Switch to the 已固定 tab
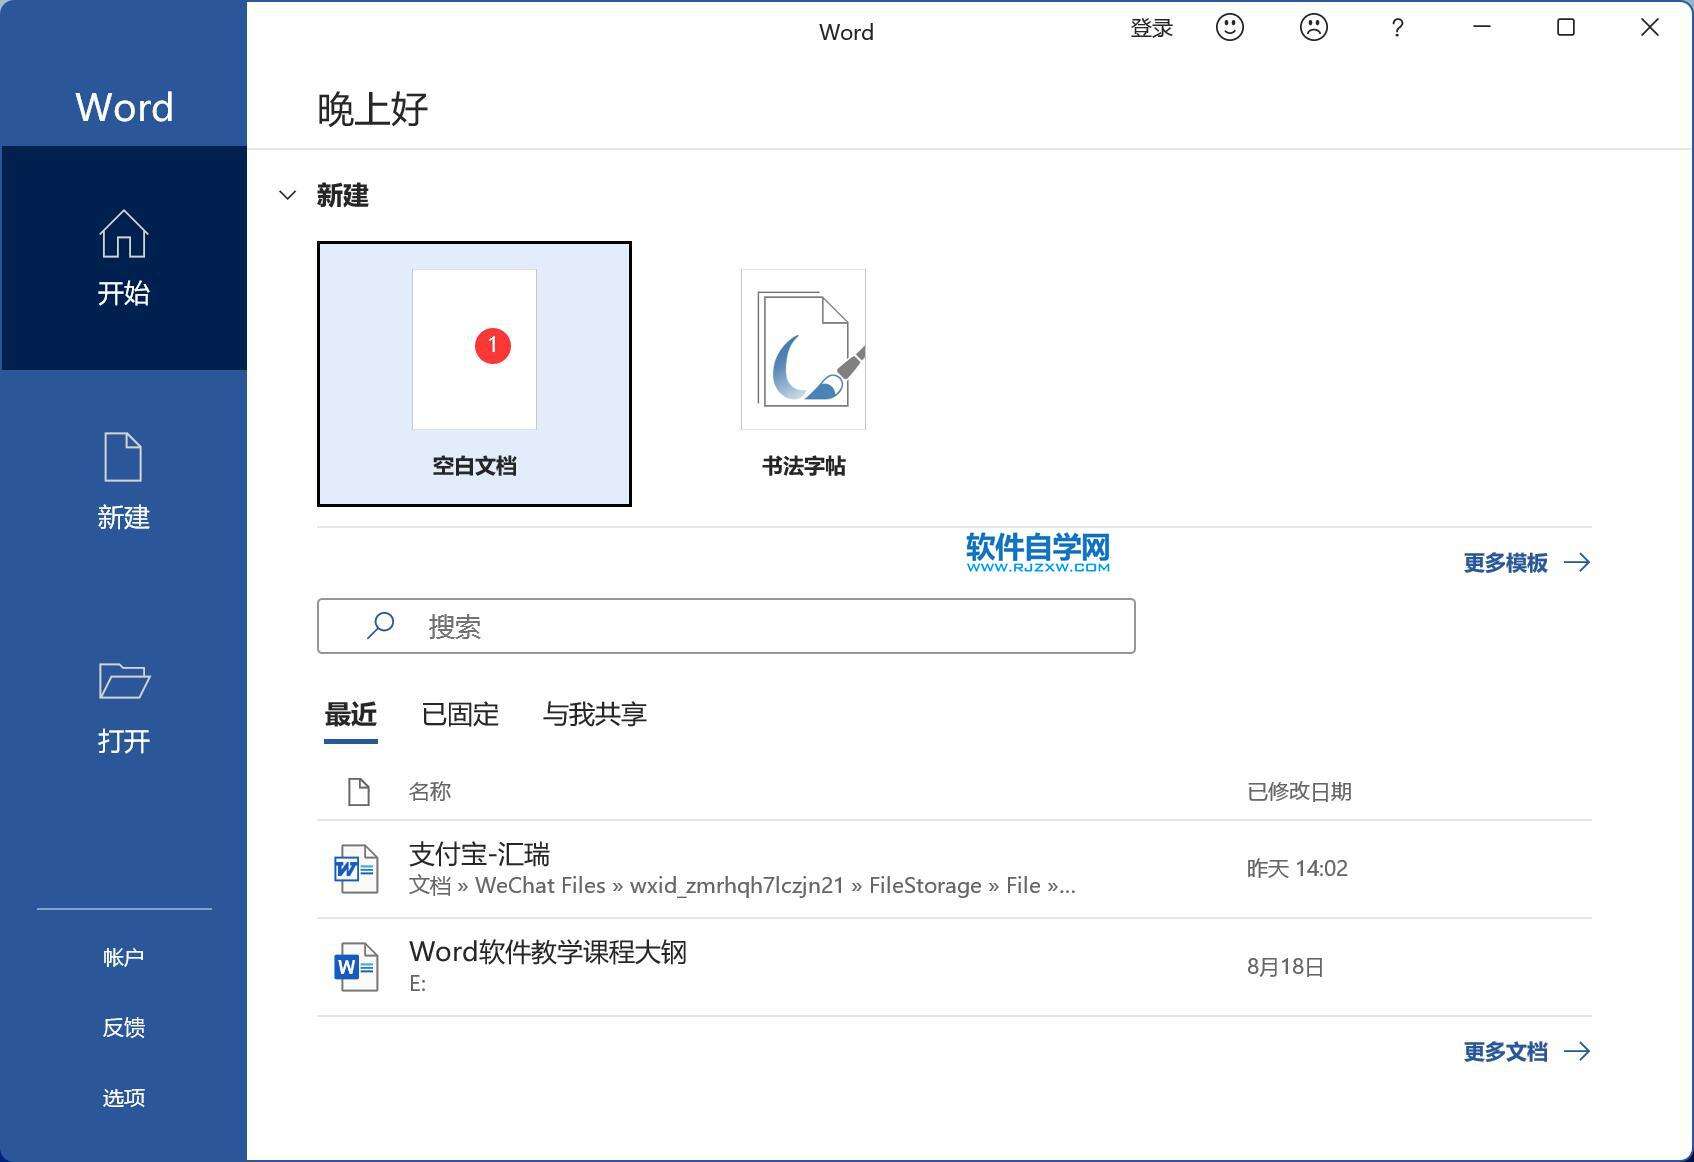Viewport: 1694px width, 1162px height. [460, 714]
